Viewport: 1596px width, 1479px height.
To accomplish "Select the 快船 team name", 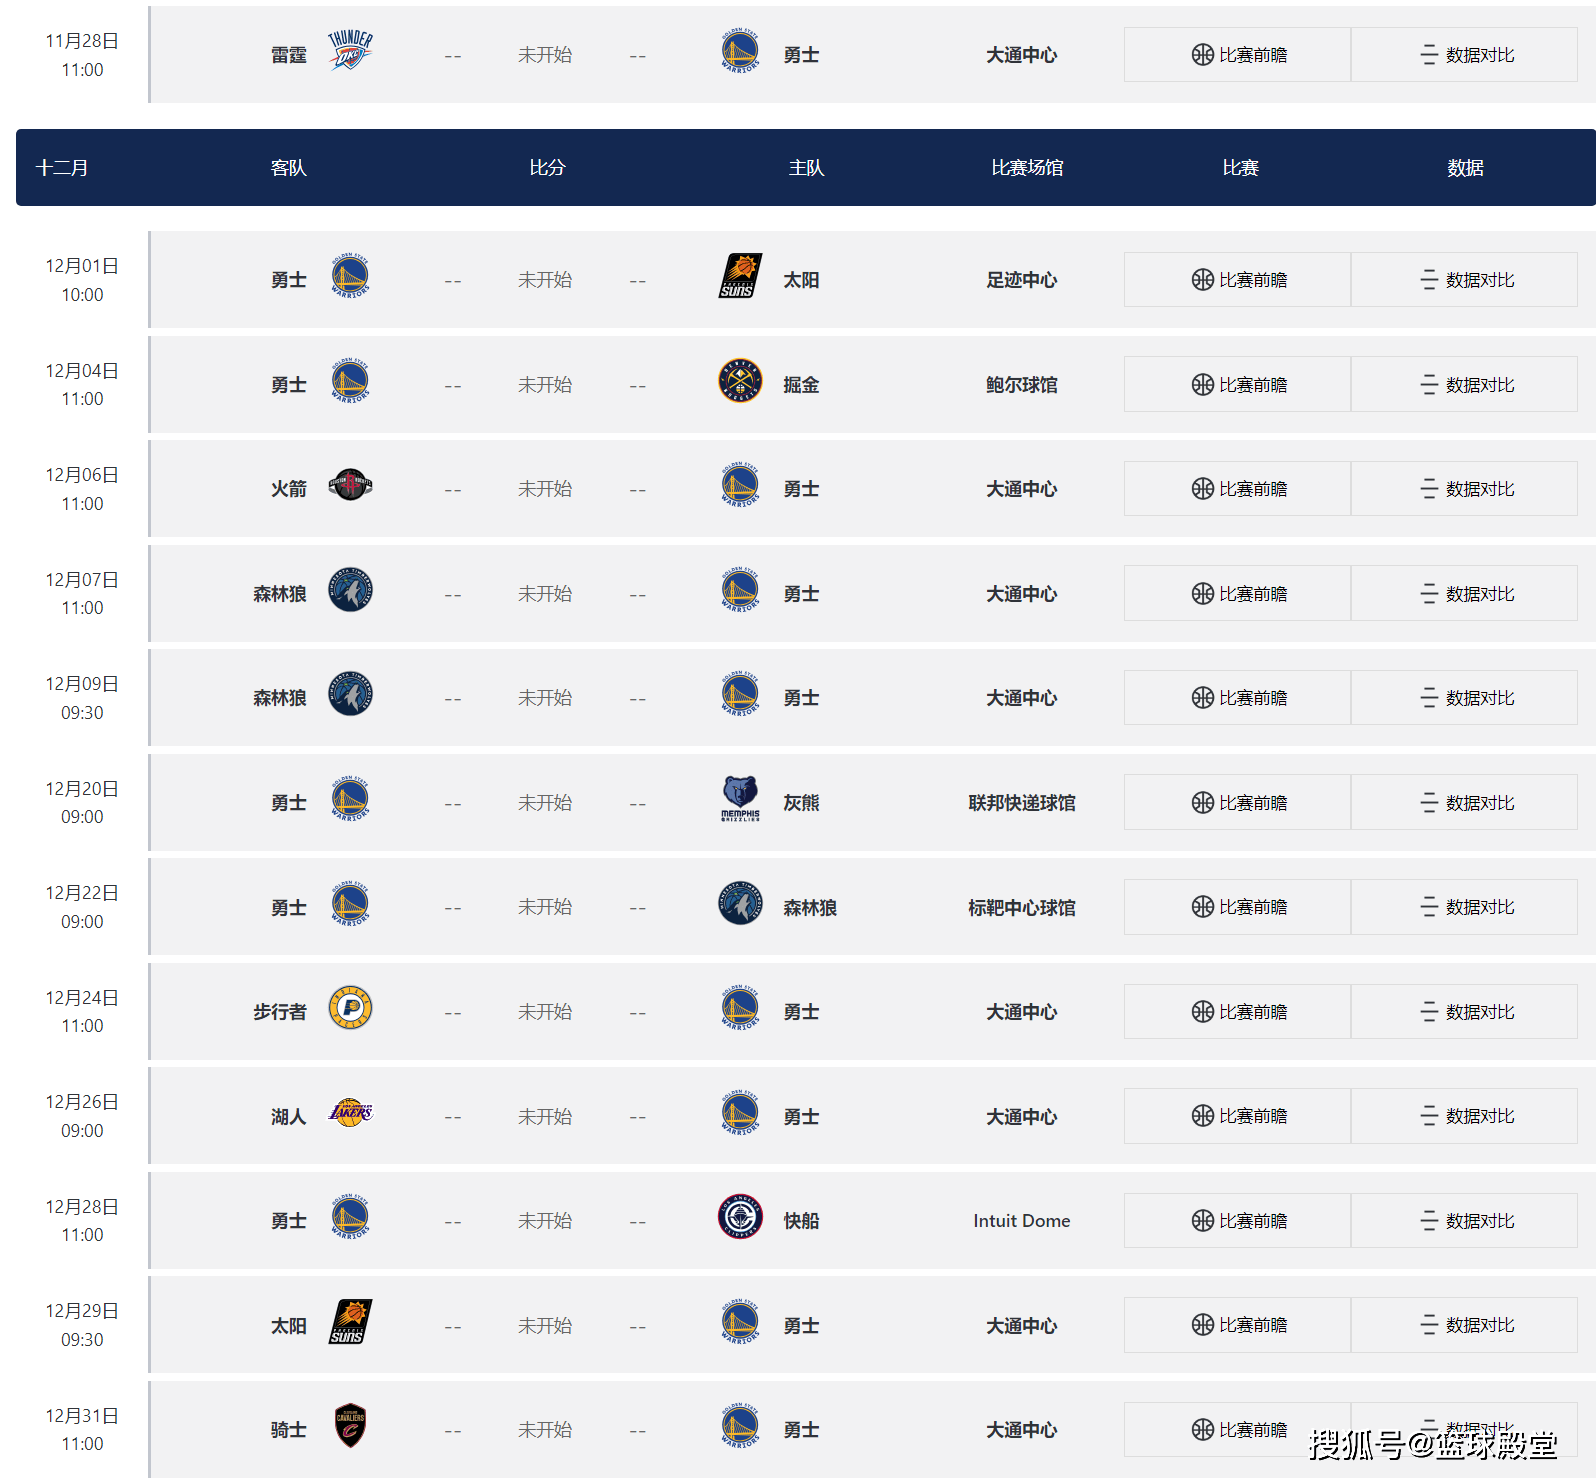I will pos(801,1221).
